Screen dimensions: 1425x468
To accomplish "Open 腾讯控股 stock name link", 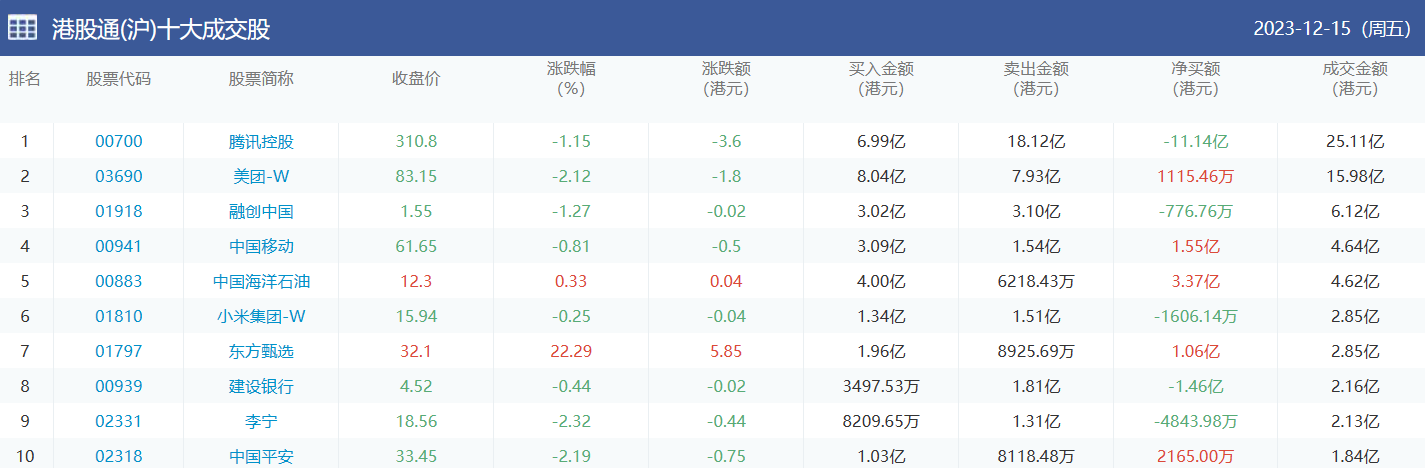I will click(x=261, y=142).
